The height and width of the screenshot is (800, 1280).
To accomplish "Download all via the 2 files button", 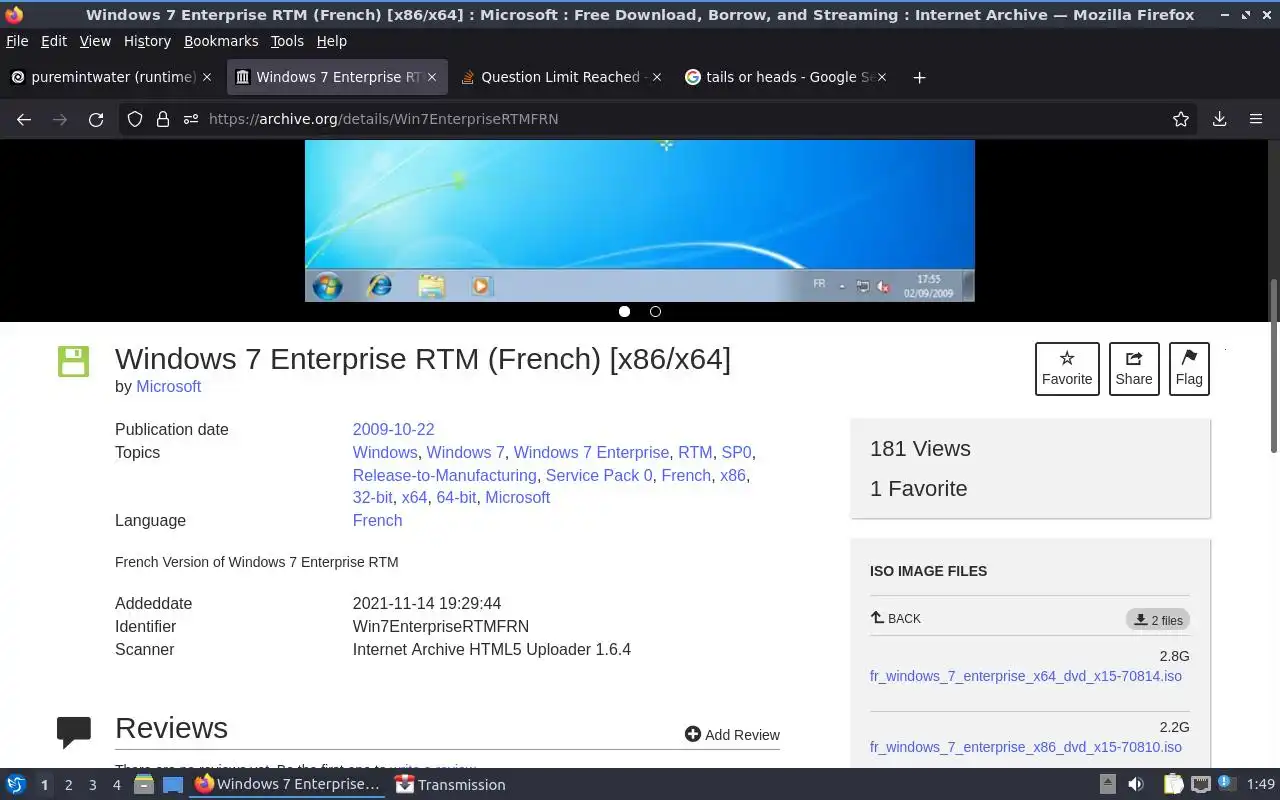I will 1158,620.
